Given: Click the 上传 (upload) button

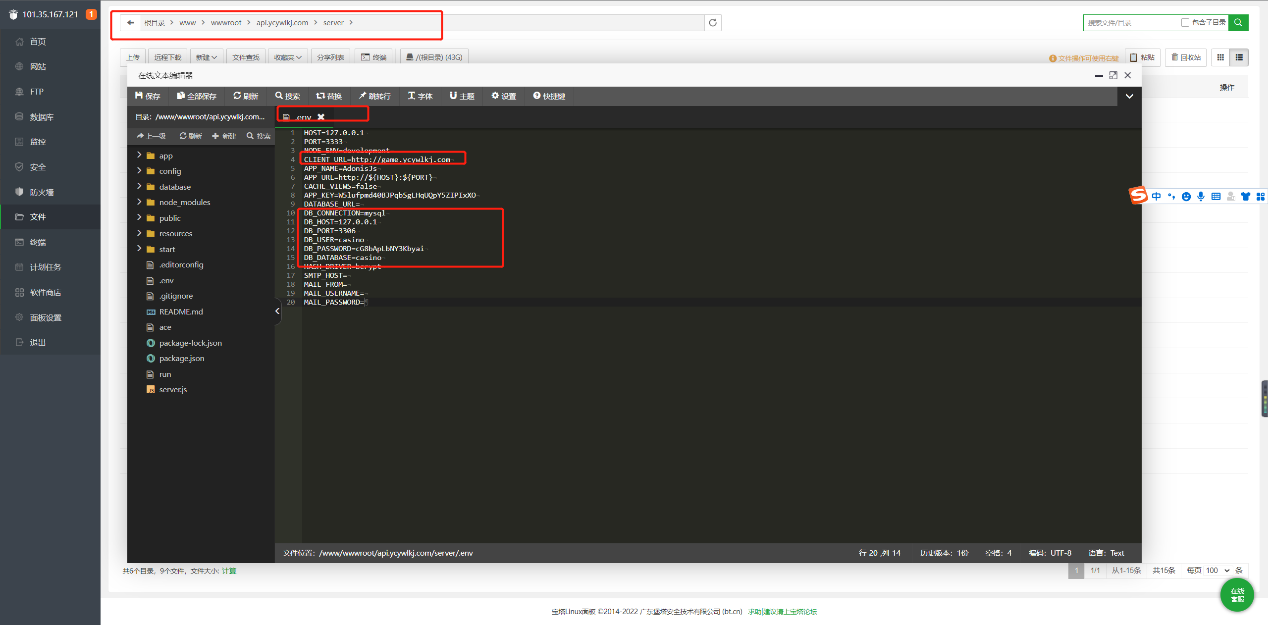Looking at the screenshot, I should 133,58.
